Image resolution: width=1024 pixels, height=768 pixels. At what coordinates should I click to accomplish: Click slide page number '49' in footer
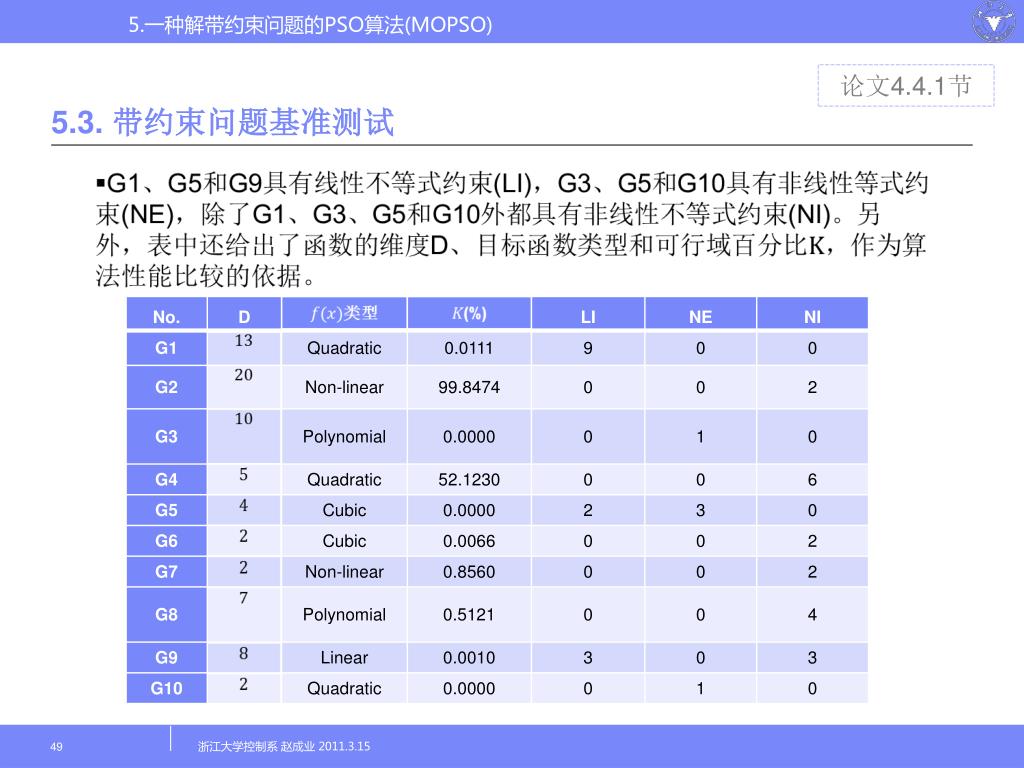tap(56, 746)
